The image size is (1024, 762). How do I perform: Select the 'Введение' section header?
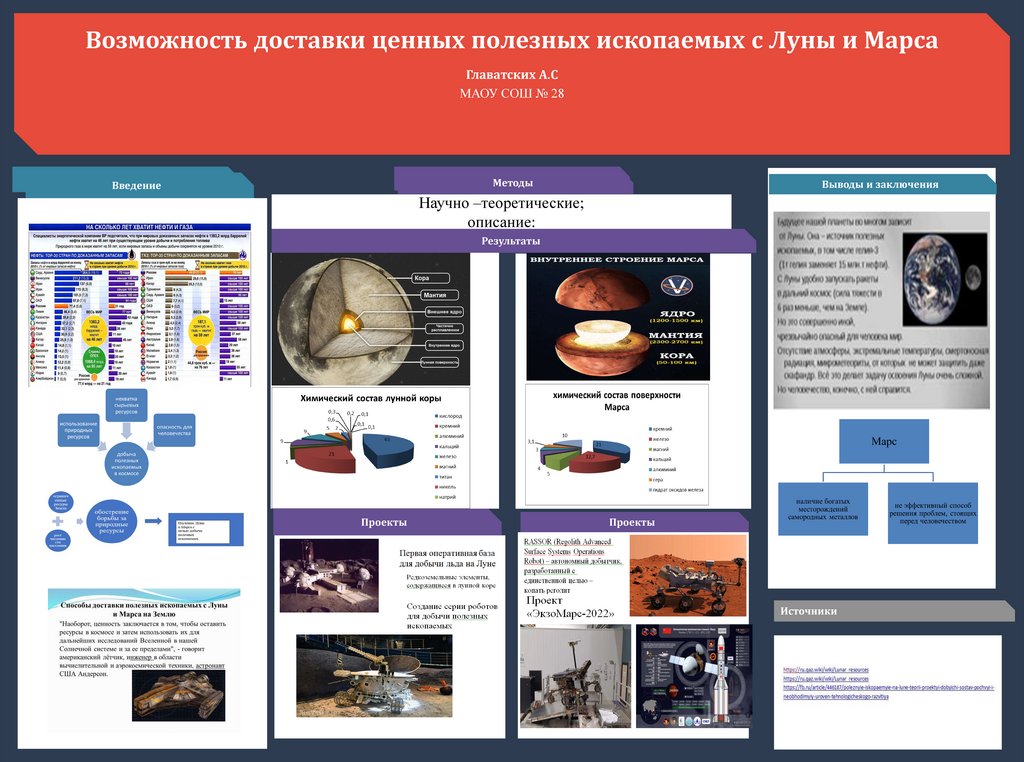pos(135,187)
